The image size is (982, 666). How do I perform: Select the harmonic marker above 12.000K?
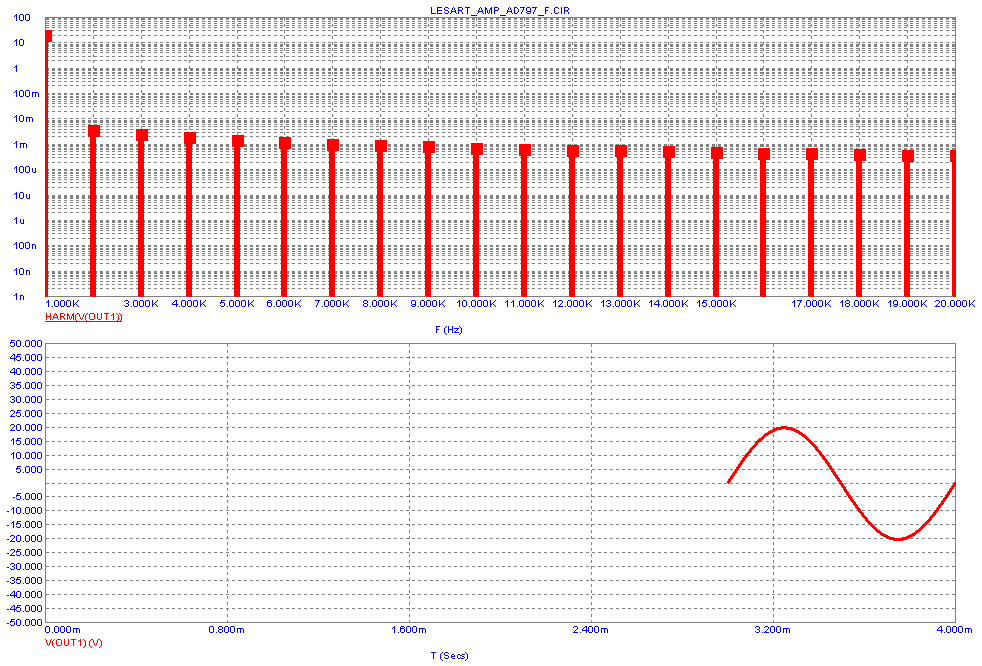[x=572, y=150]
